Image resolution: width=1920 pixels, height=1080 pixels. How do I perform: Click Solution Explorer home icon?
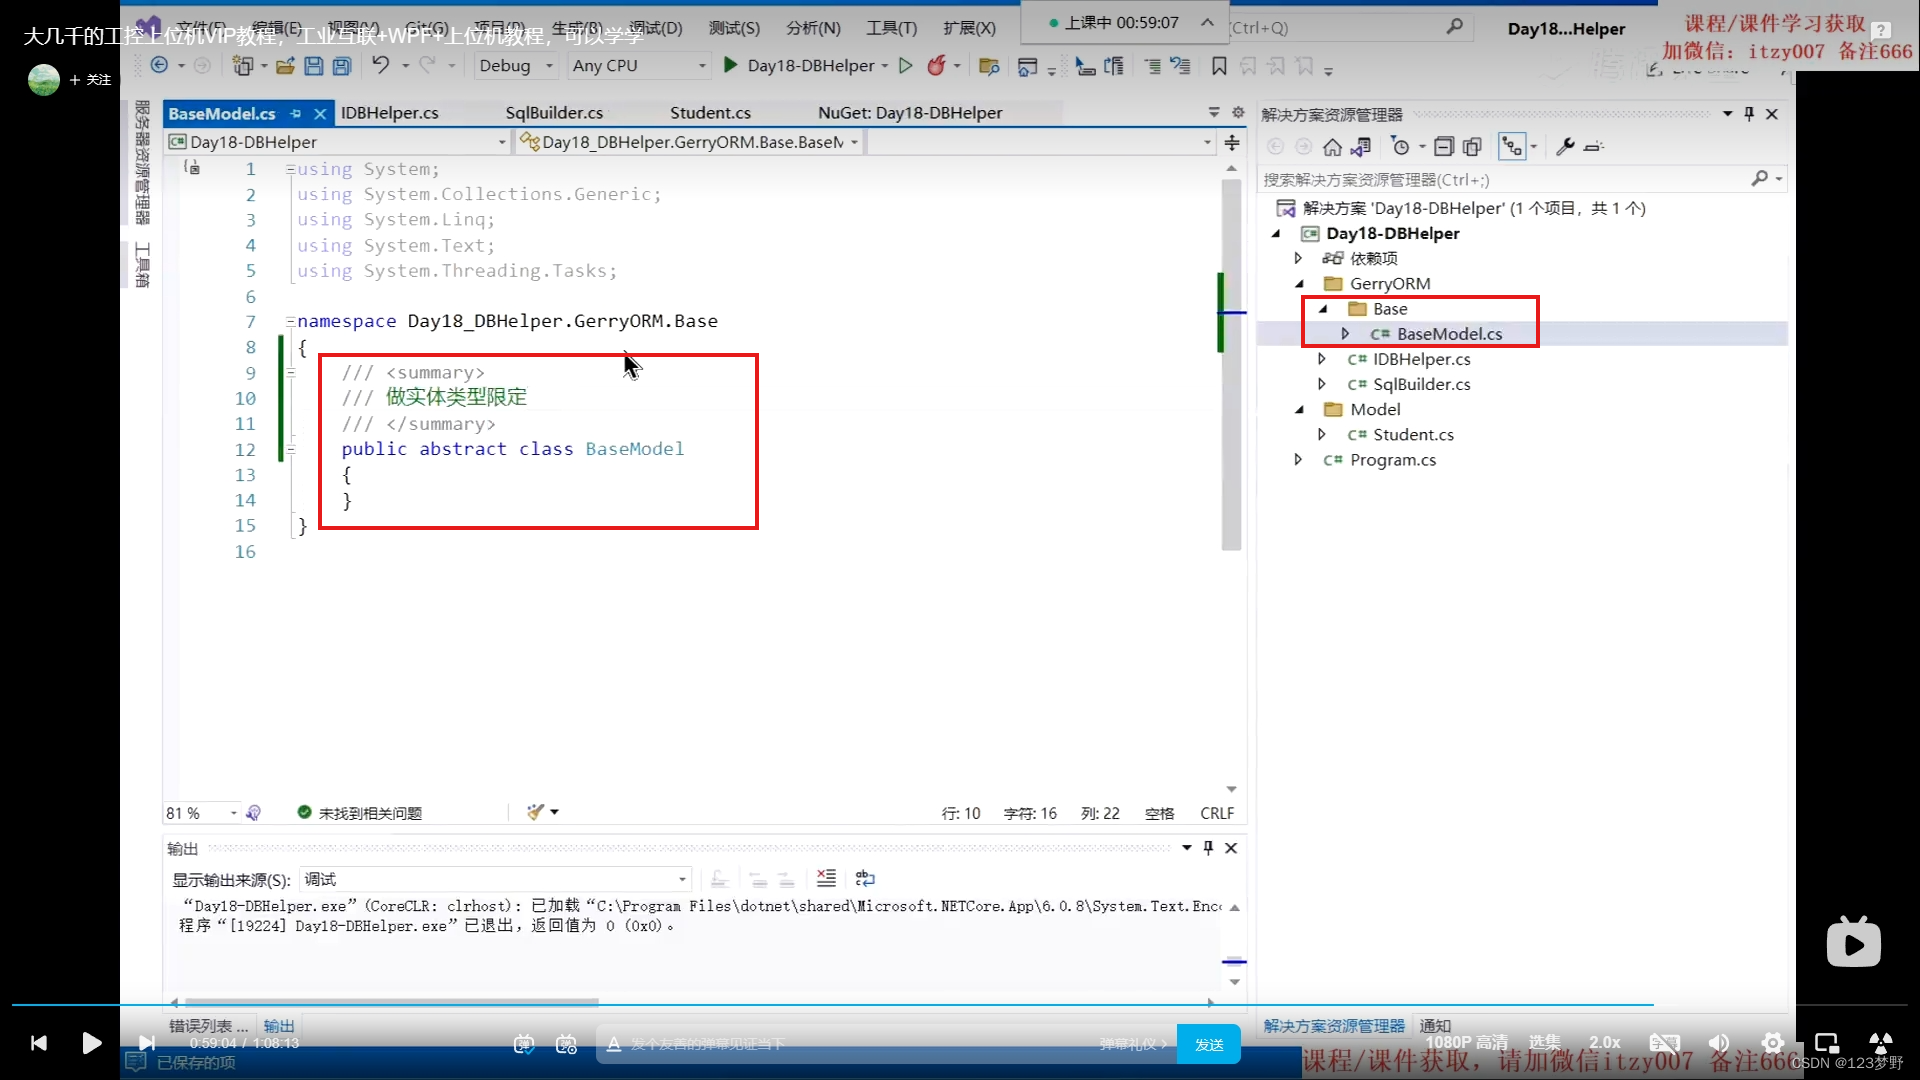[1332, 147]
